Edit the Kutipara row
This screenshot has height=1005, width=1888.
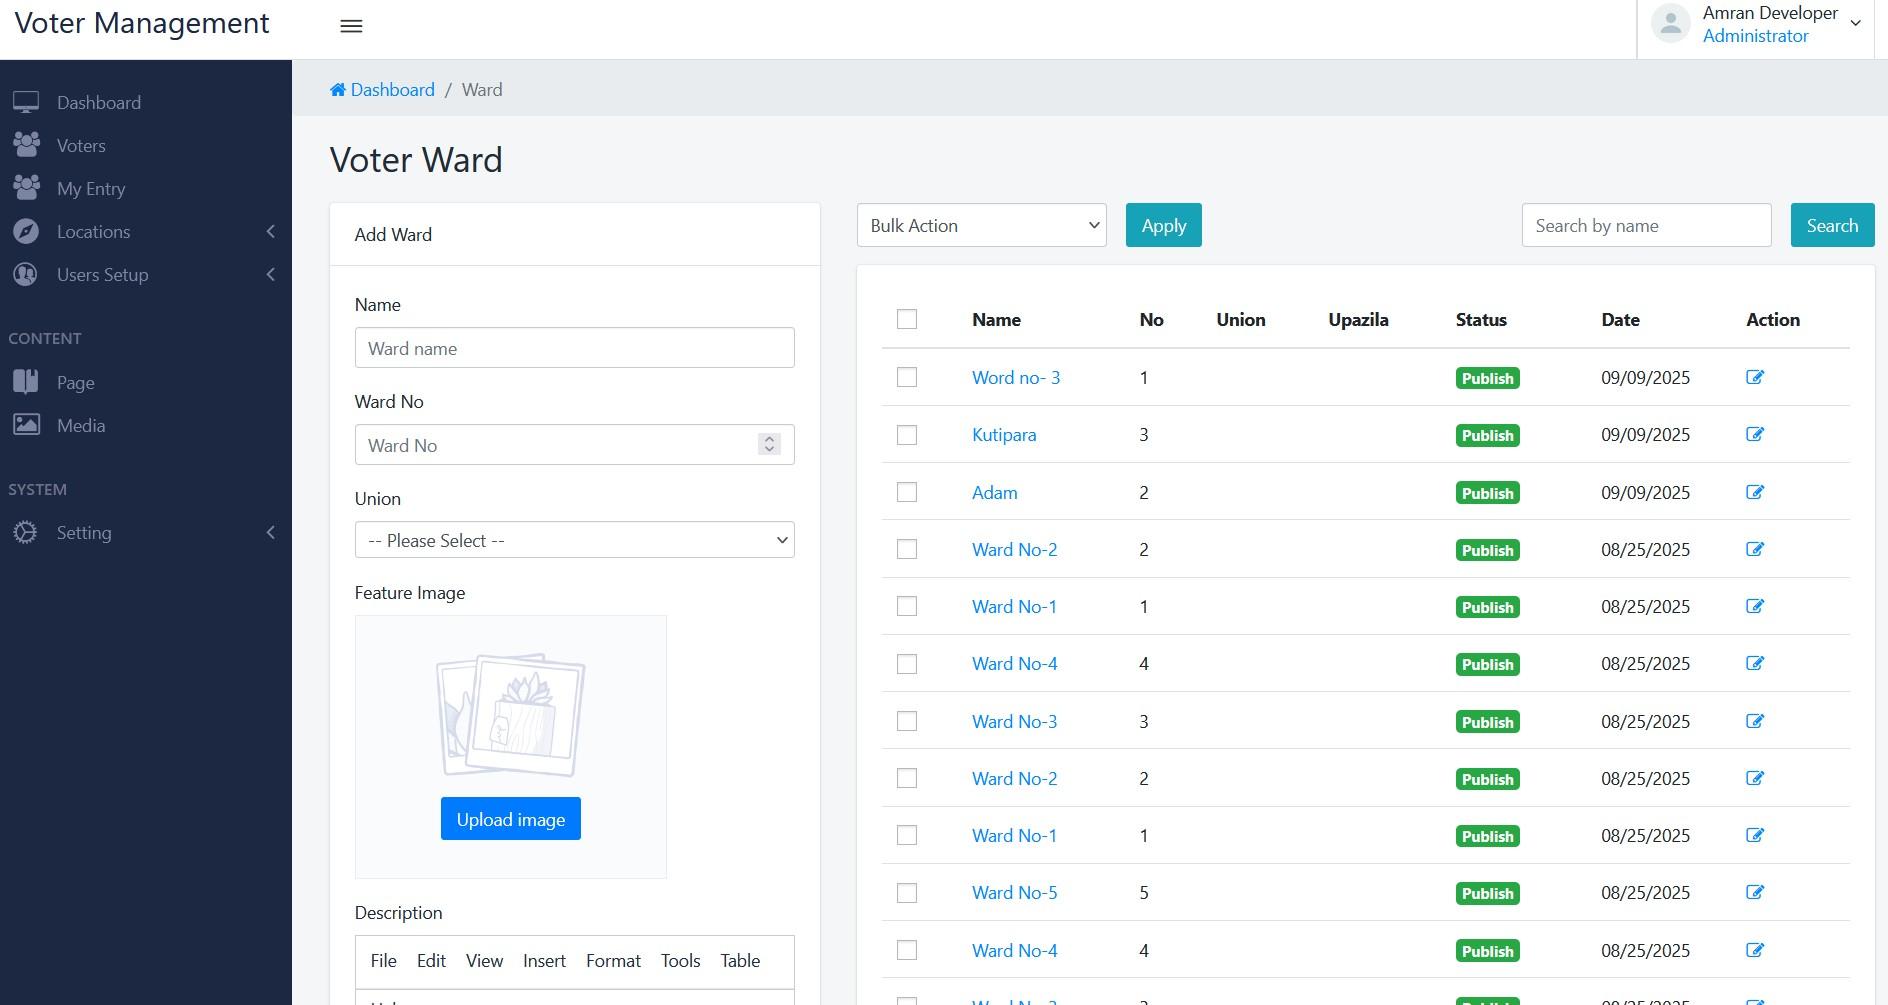(1755, 434)
